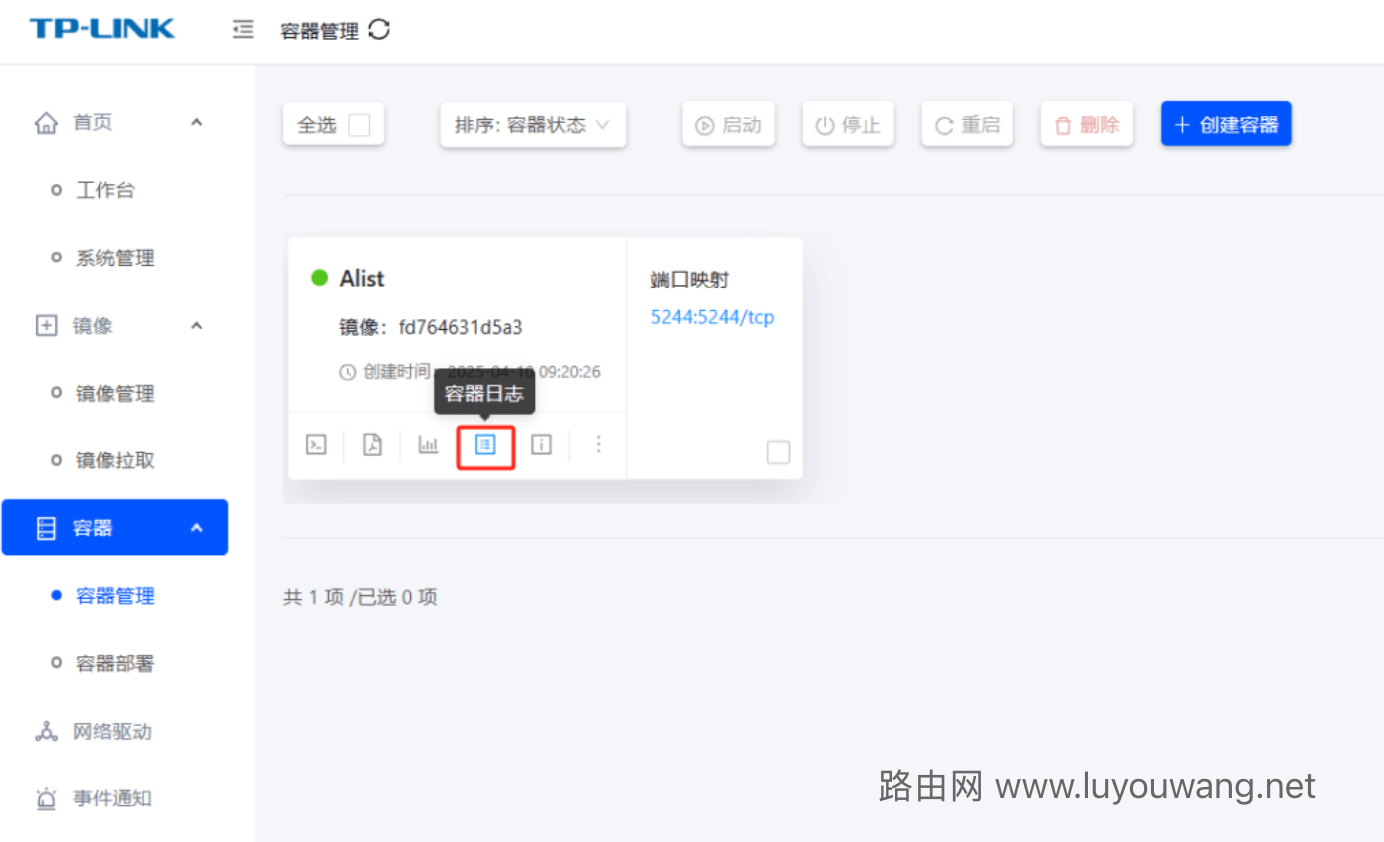Open the 5244:5244/tcp port mapping link
1384x842 pixels.
coord(713,317)
